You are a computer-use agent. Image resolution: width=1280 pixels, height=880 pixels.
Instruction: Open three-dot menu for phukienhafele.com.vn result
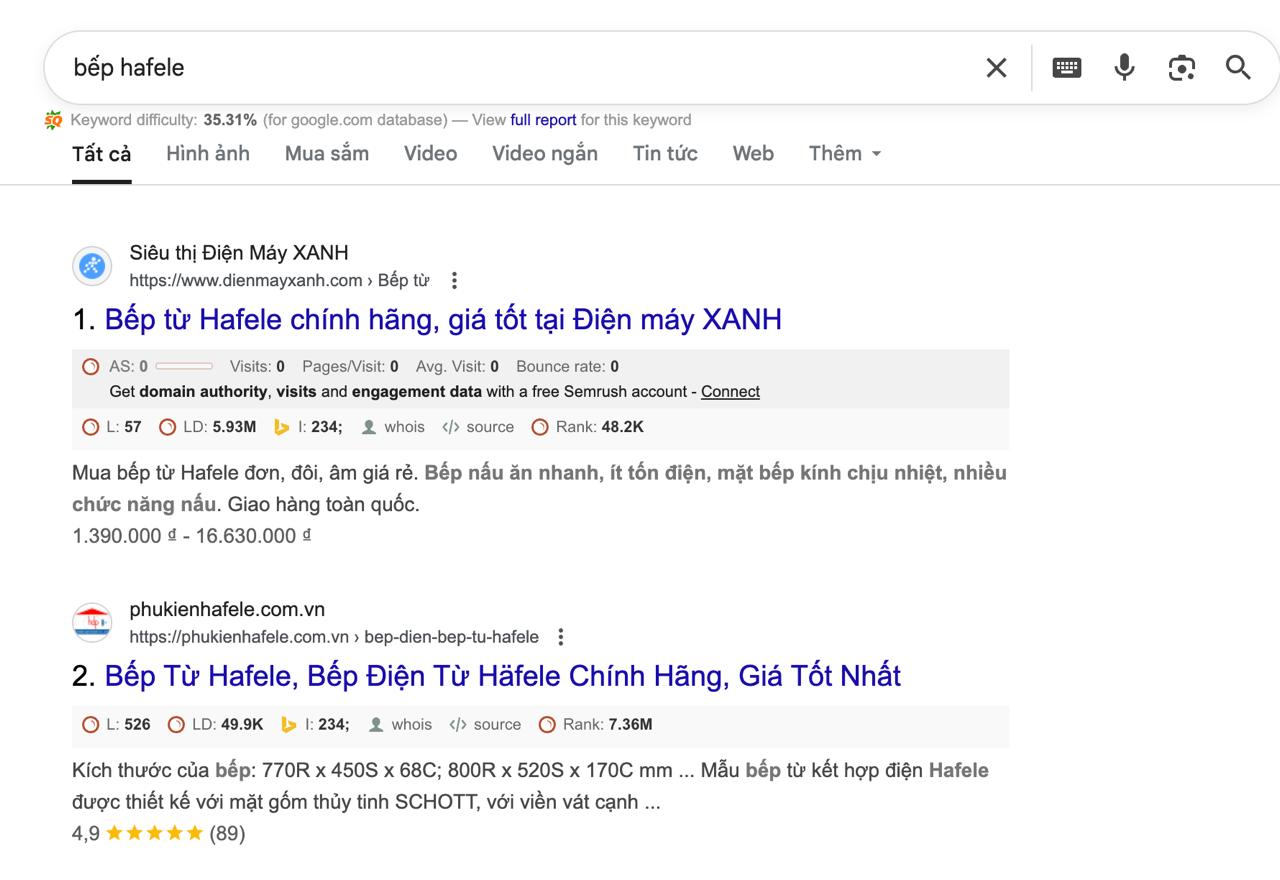click(561, 637)
